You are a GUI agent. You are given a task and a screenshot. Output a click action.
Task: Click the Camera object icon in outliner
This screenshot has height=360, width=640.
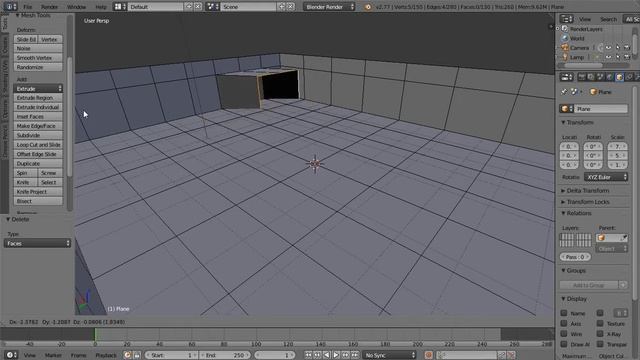[x=565, y=48]
